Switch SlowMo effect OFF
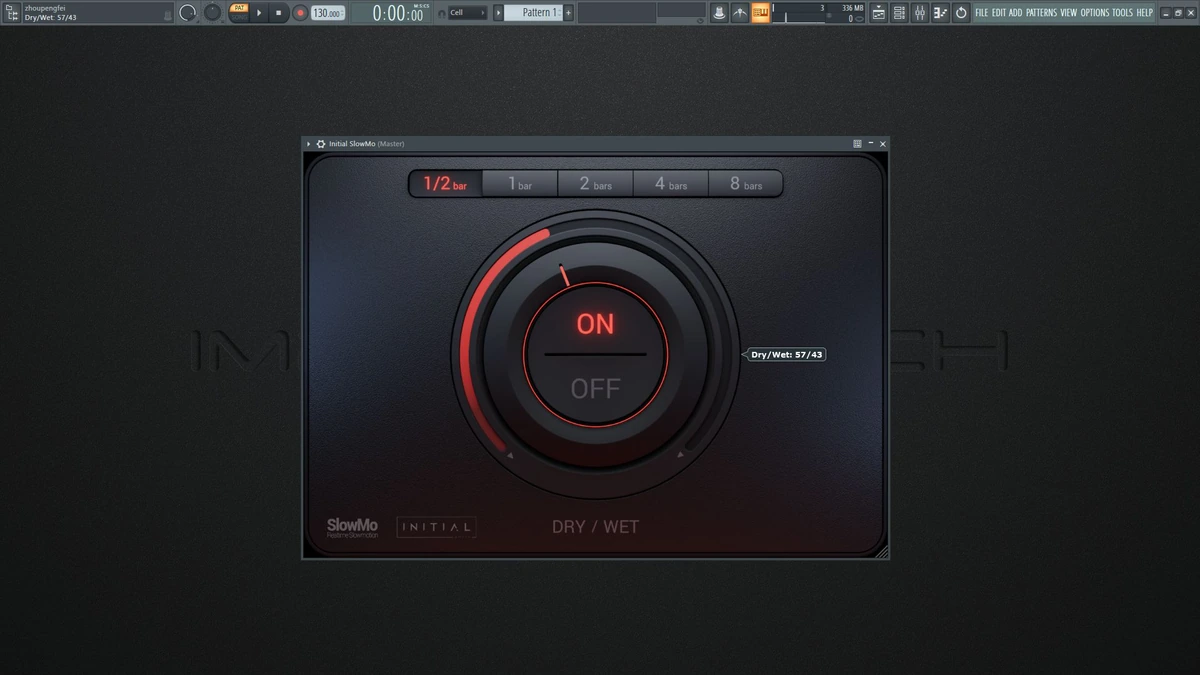Image resolution: width=1200 pixels, height=675 pixels. pyautogui.click(x=596, y=388)
